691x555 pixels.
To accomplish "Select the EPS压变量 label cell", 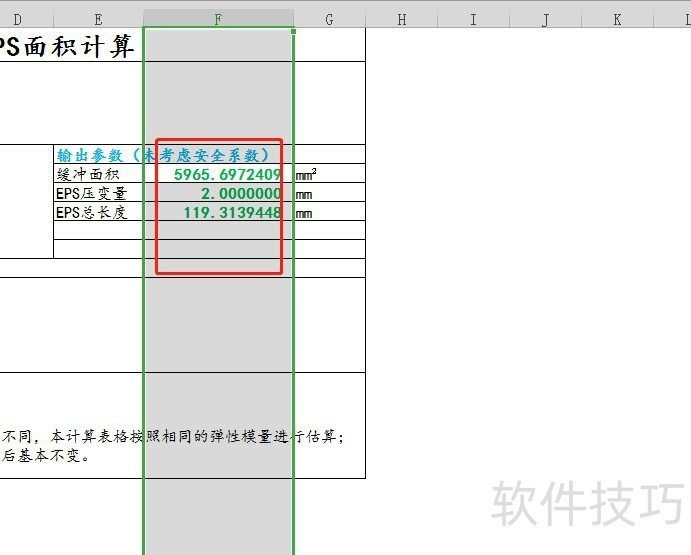I will pyautogui.click(x=98, y=193).
